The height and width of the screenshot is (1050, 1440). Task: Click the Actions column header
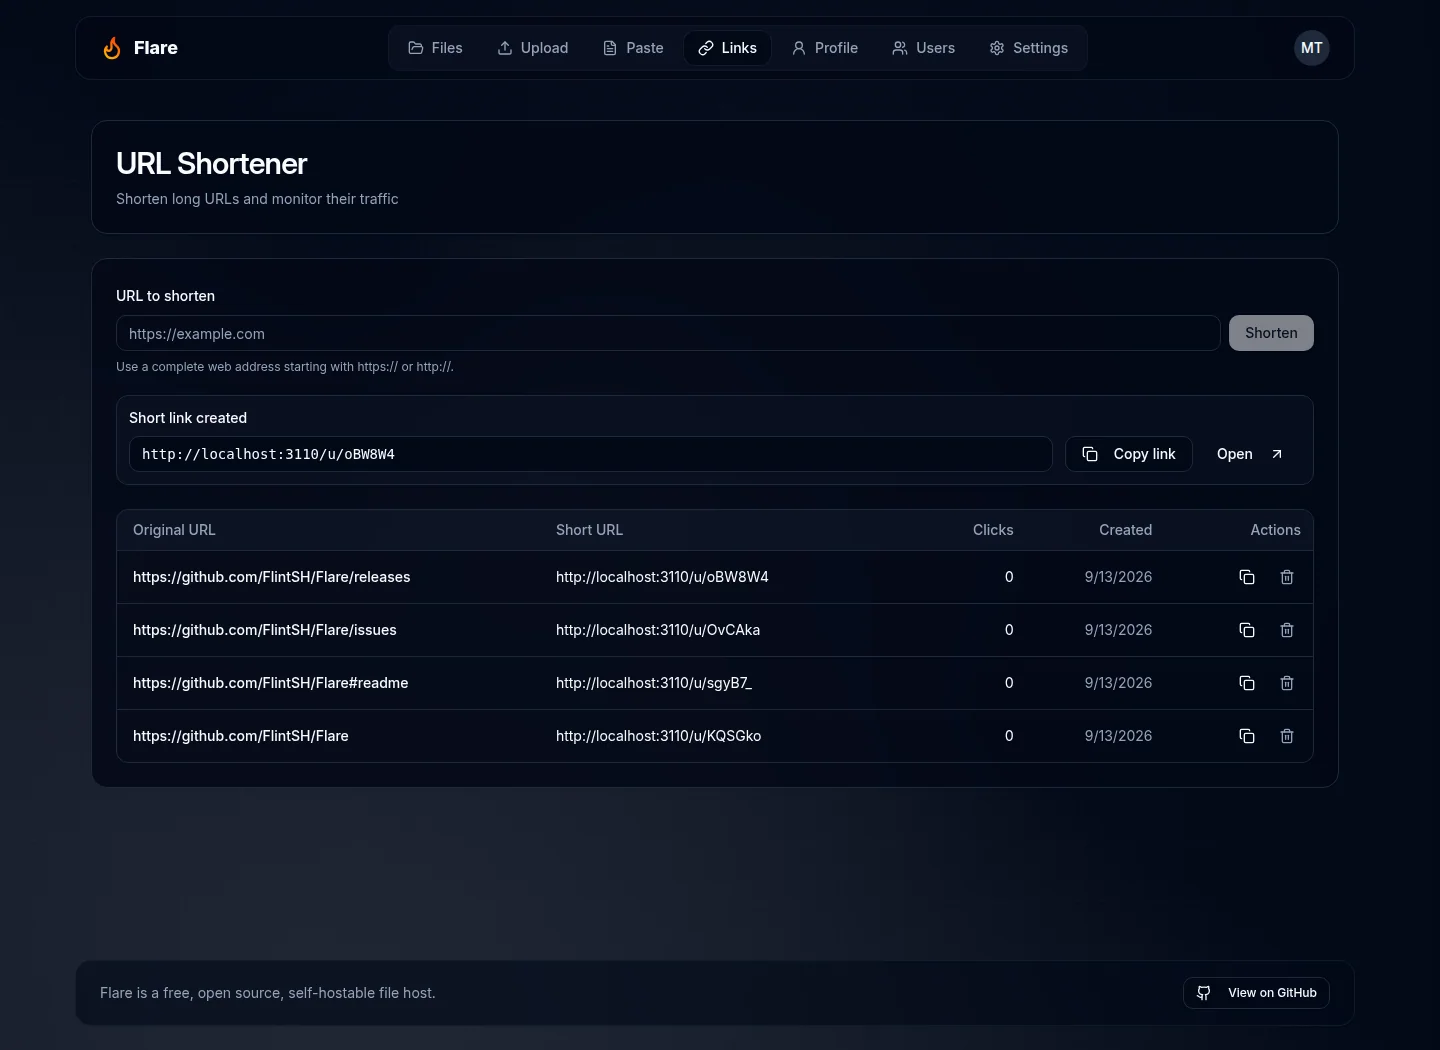tap(1275, 530)
